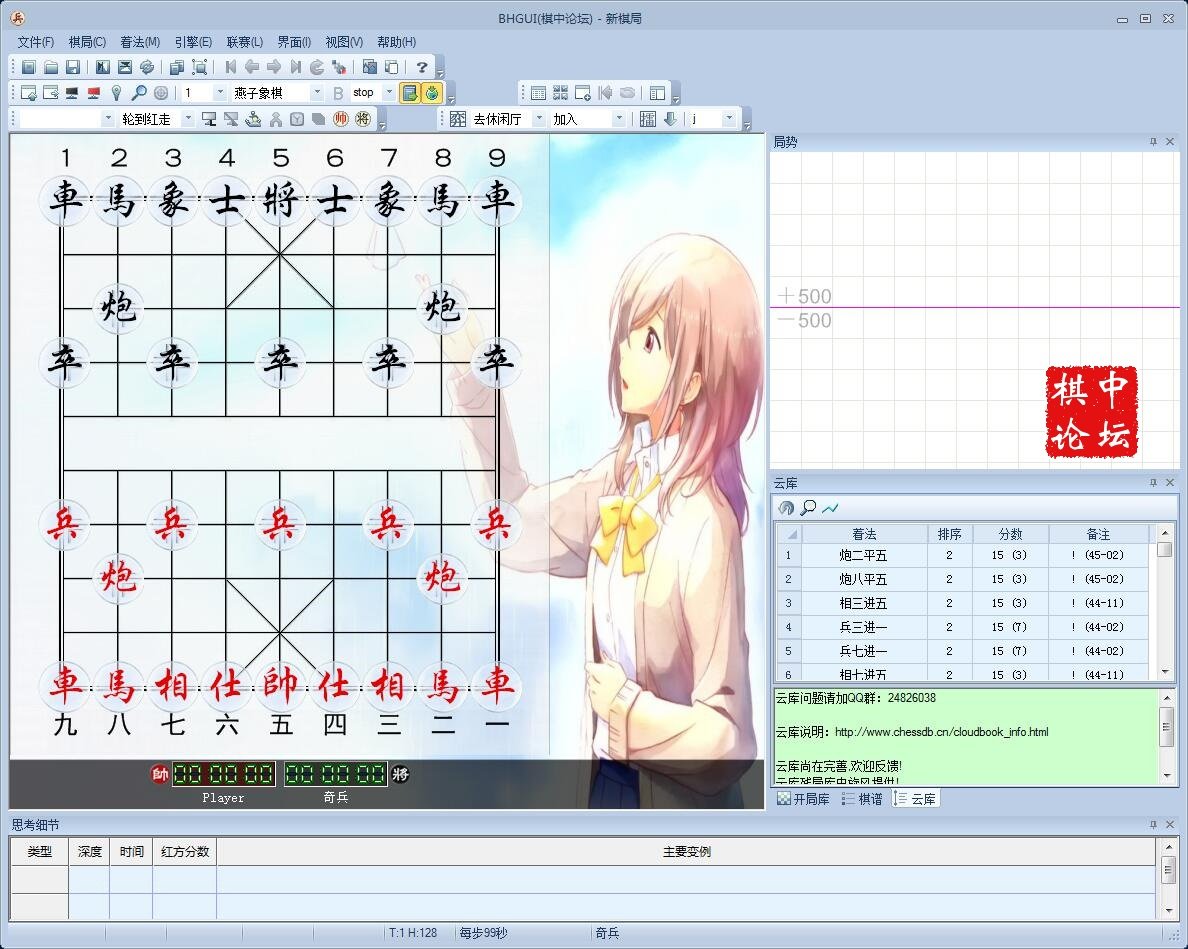
Task: Open the 界面(I) menu
Action: [294, 42]
